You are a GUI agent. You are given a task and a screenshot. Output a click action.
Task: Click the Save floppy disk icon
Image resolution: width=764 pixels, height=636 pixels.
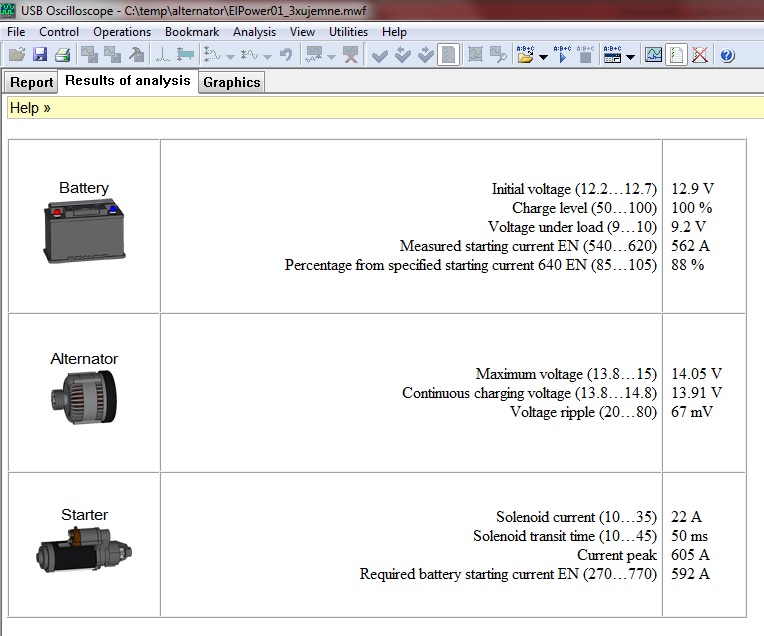click(40, 56)
